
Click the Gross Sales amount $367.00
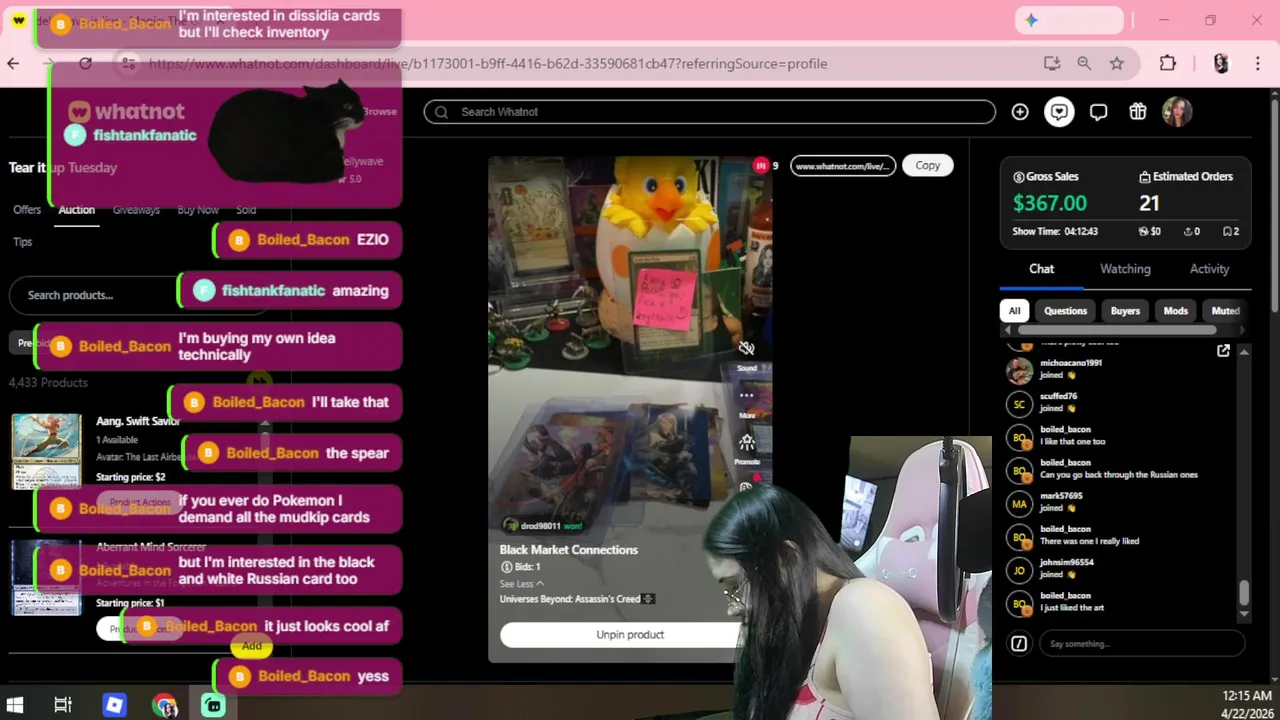pyautogui.click(x=1049, y=203)
